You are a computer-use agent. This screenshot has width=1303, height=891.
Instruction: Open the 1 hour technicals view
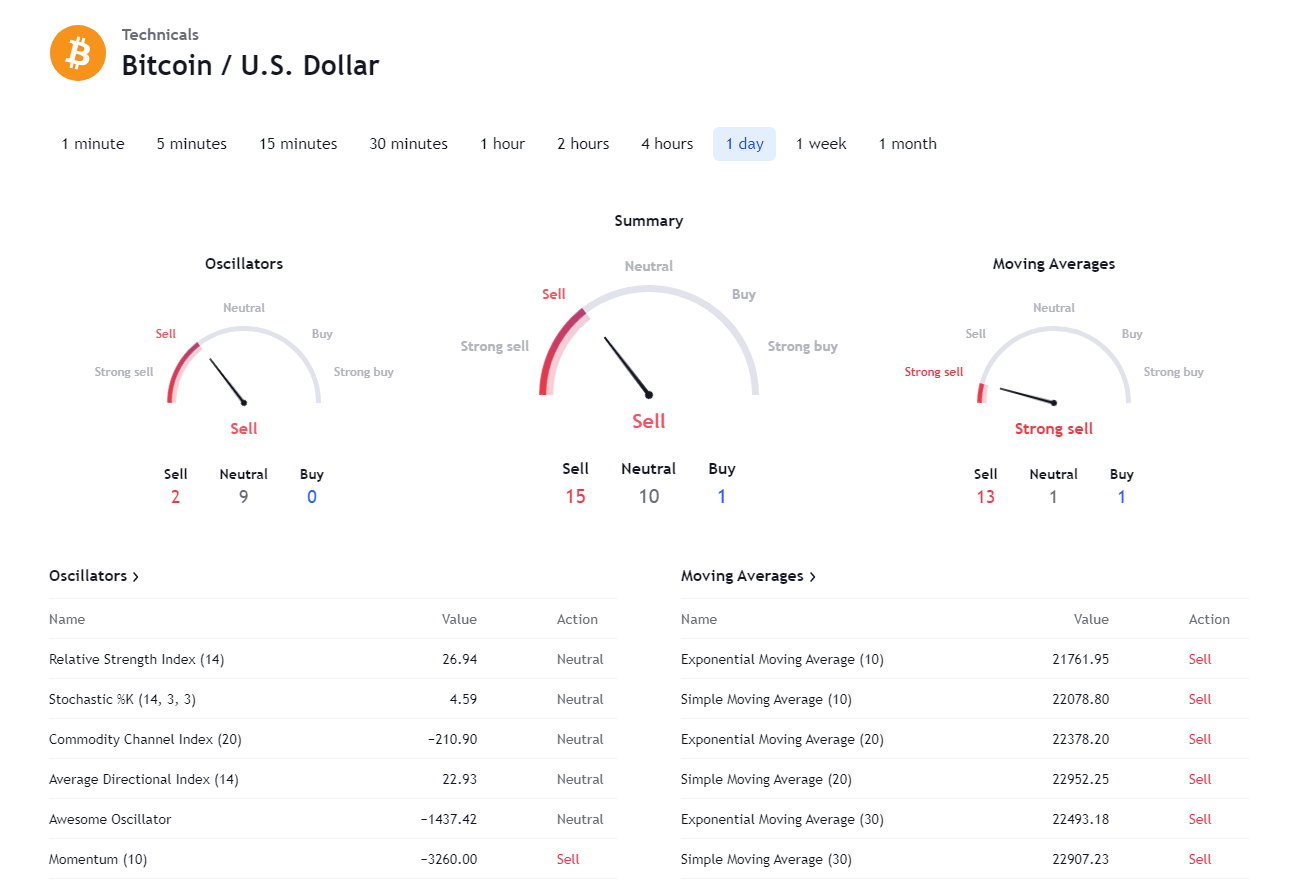pyautogui.click(x=502, y=143)
